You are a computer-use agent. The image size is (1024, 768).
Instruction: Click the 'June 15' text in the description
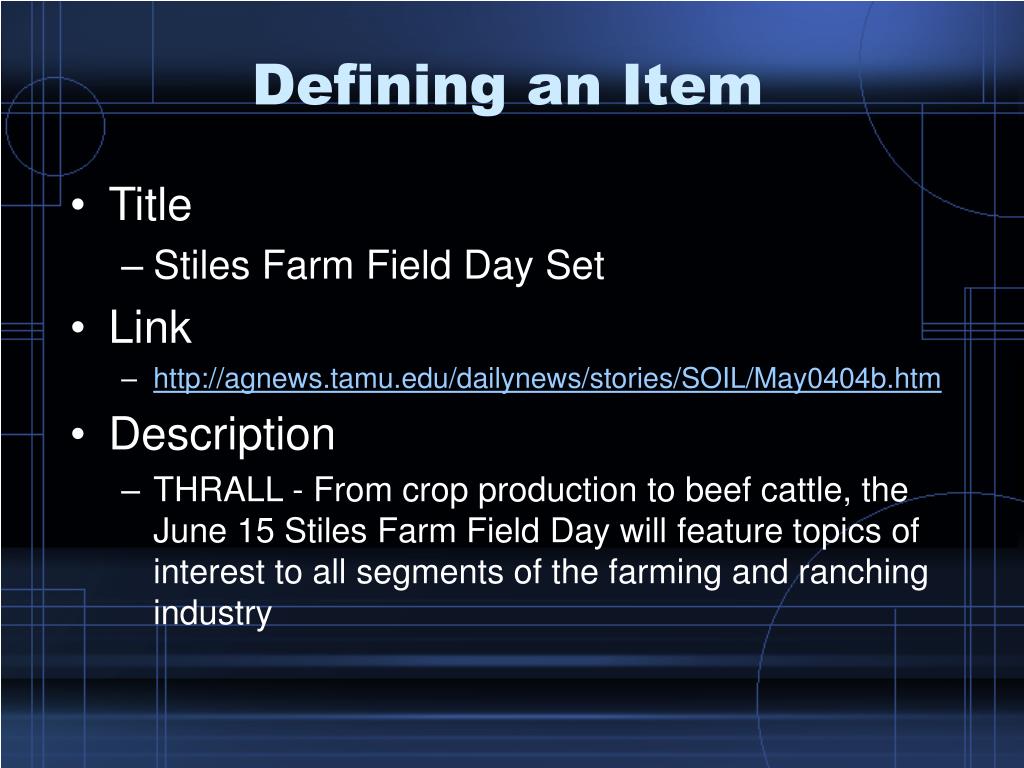pyautogui.click(x=214, y=530)
